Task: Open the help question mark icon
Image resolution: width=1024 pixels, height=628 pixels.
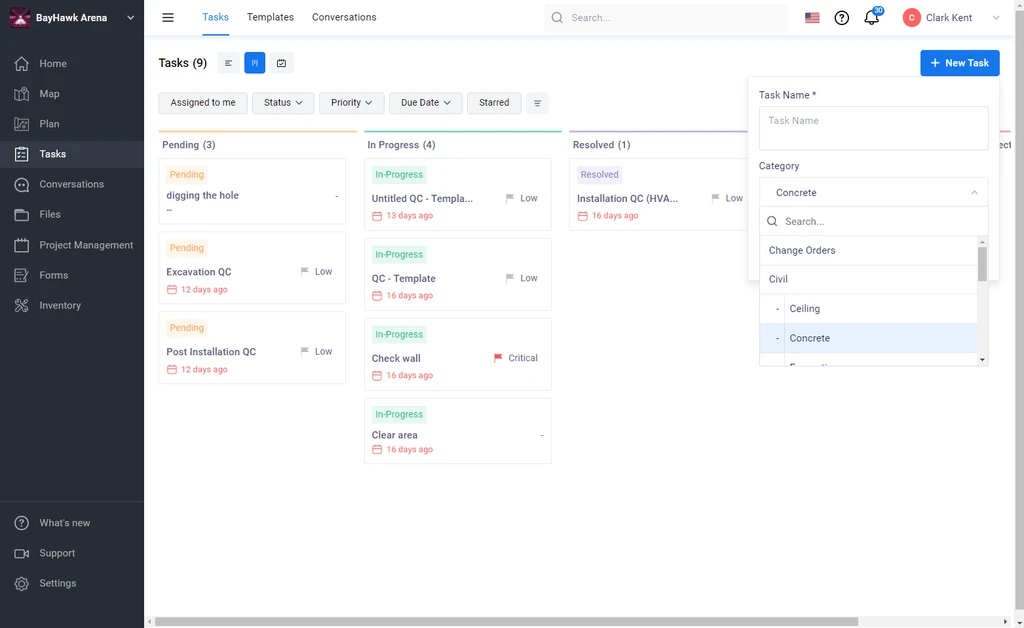Action: tap(842, 18)
